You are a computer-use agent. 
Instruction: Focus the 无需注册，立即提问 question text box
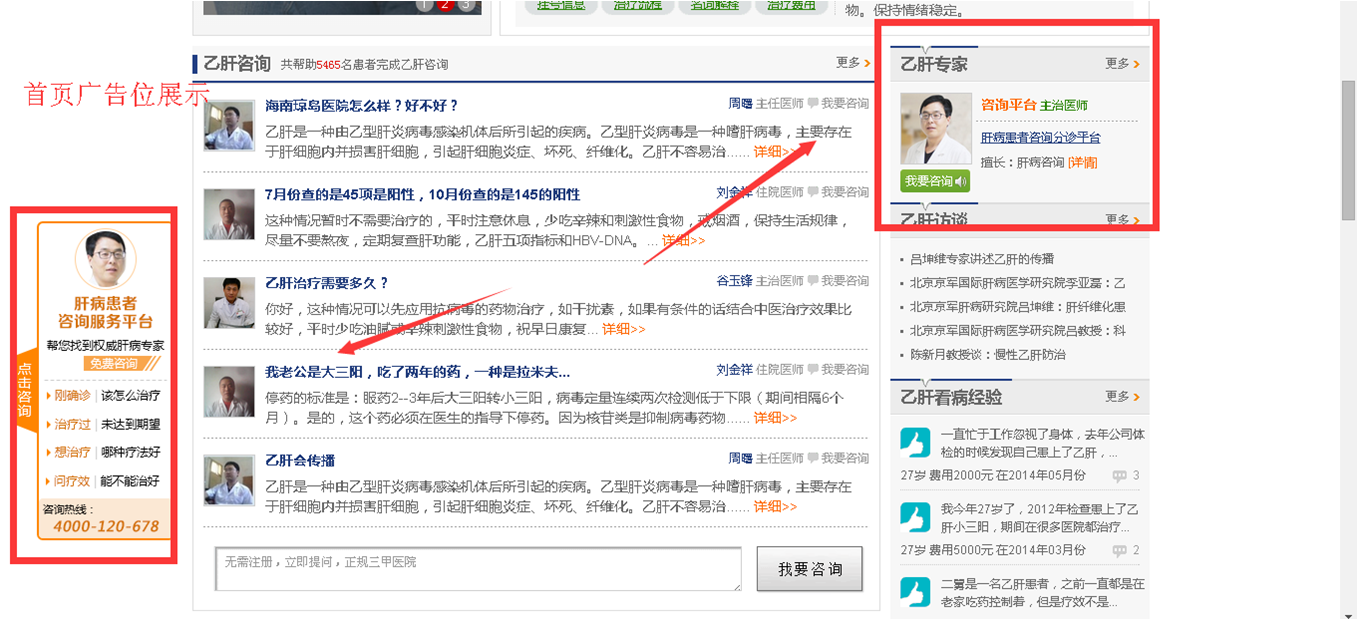point(478,569)
